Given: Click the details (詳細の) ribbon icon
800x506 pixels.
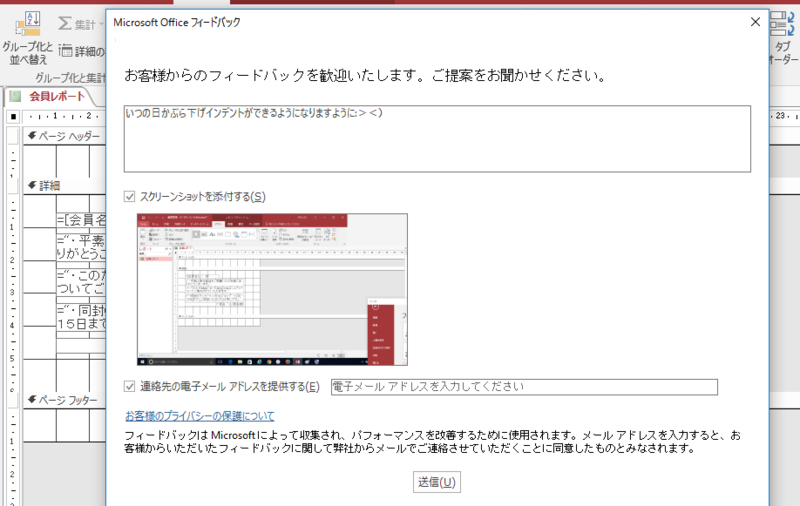Looking at the screenshot, I should coord(65,50).
